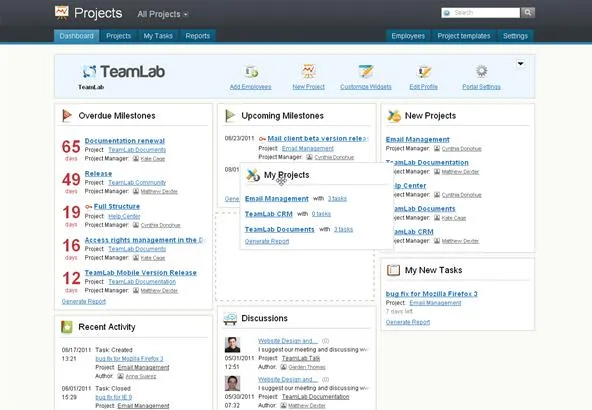Image resolution: width=592 pixels, height=410 pixels.
Task: Open Access rights management milestone
Action: (x=144, y=240)
